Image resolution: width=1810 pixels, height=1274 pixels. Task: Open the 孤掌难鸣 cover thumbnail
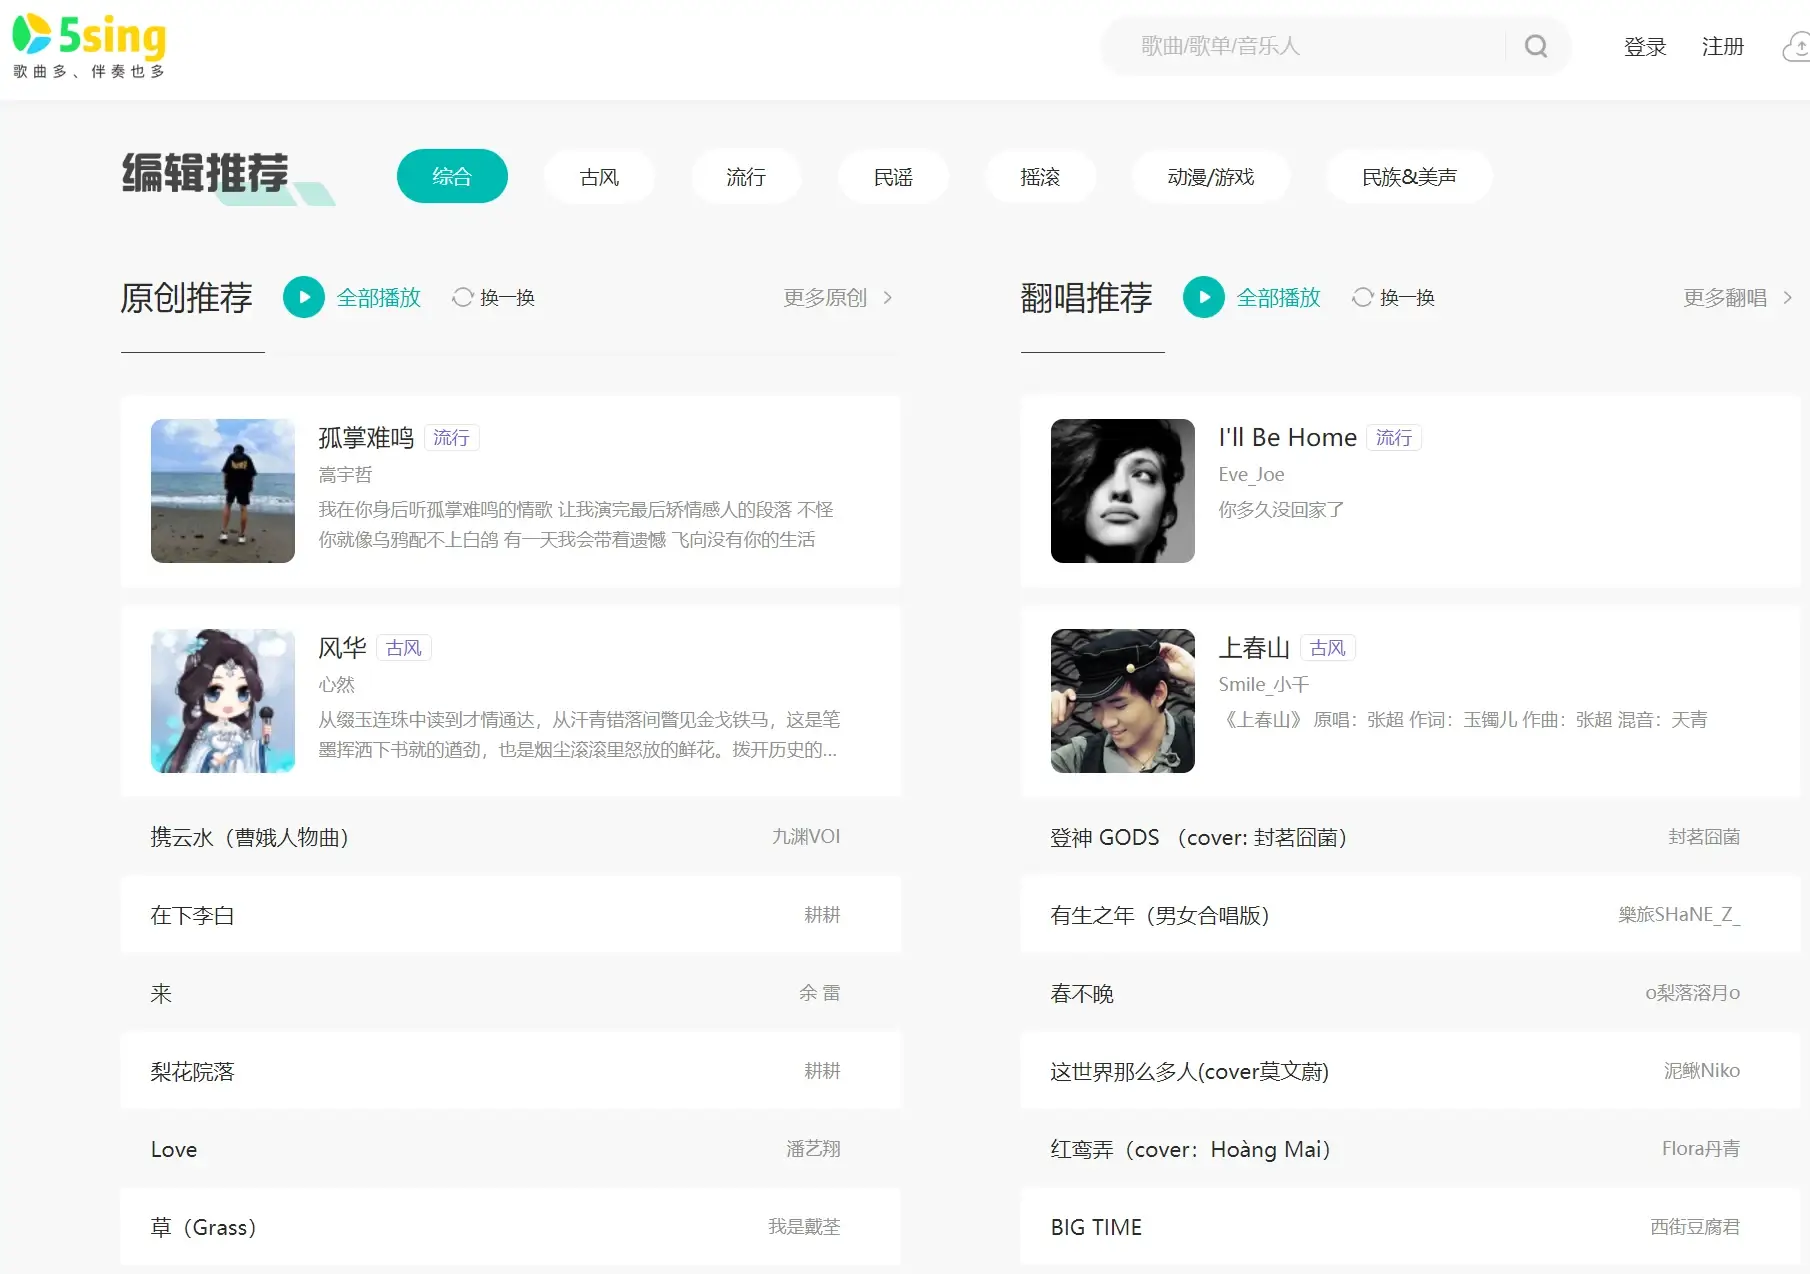(223, 491)
